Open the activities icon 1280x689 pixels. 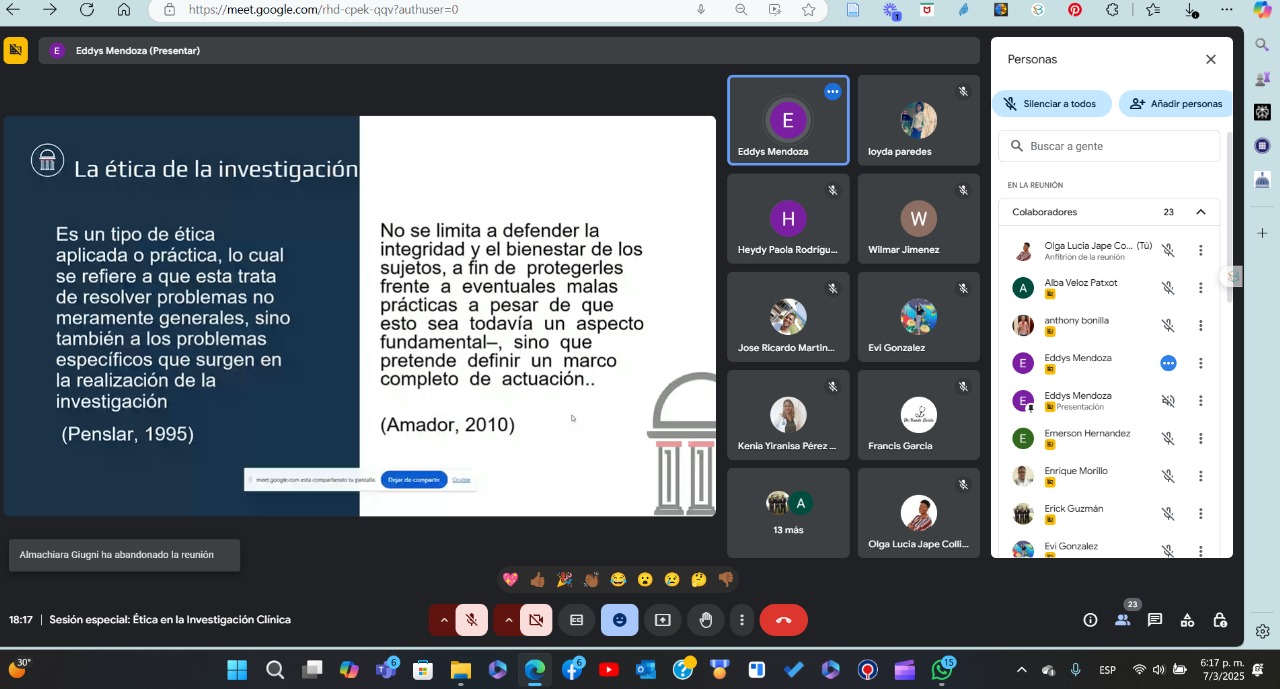(x=1187, y=620)
